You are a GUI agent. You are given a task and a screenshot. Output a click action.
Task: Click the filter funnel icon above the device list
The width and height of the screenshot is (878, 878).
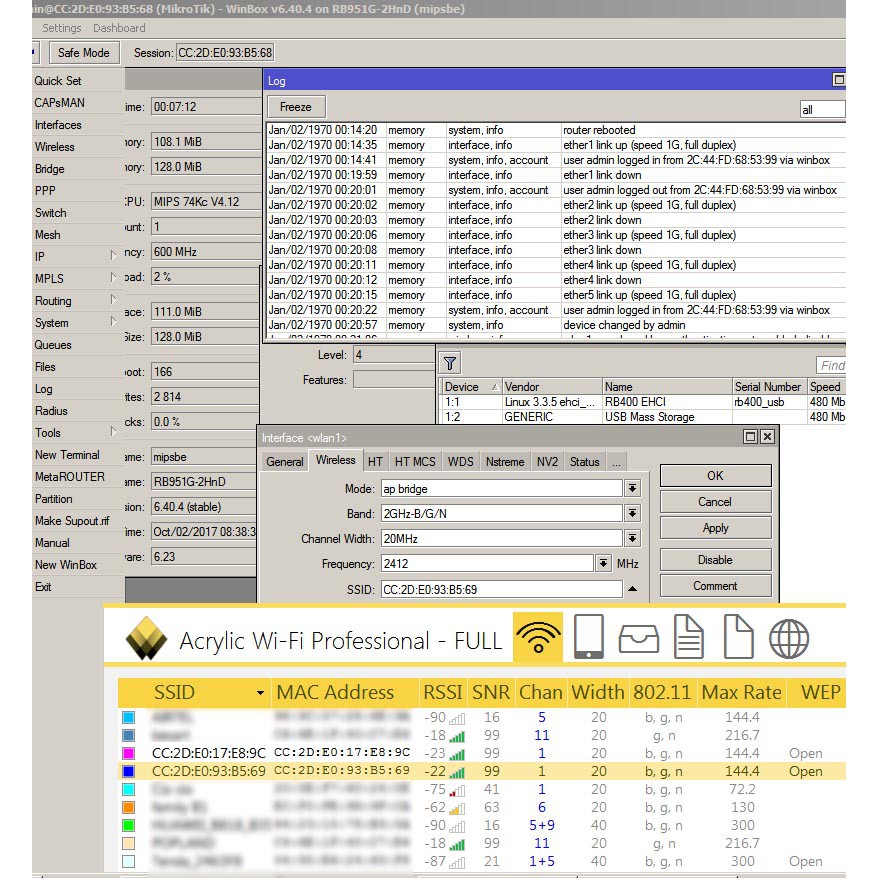coord(450,363)
